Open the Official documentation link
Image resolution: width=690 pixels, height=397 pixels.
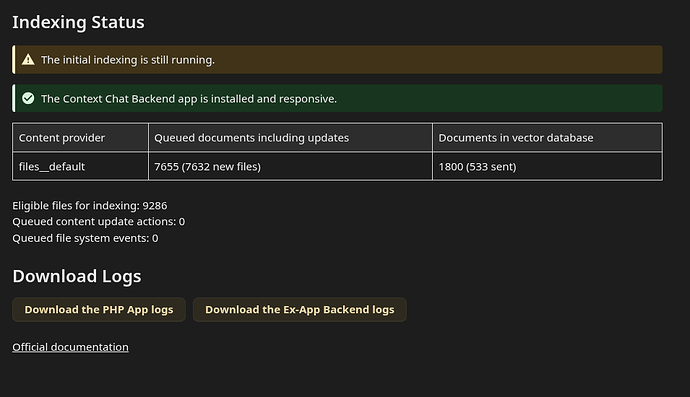point(70,347)
